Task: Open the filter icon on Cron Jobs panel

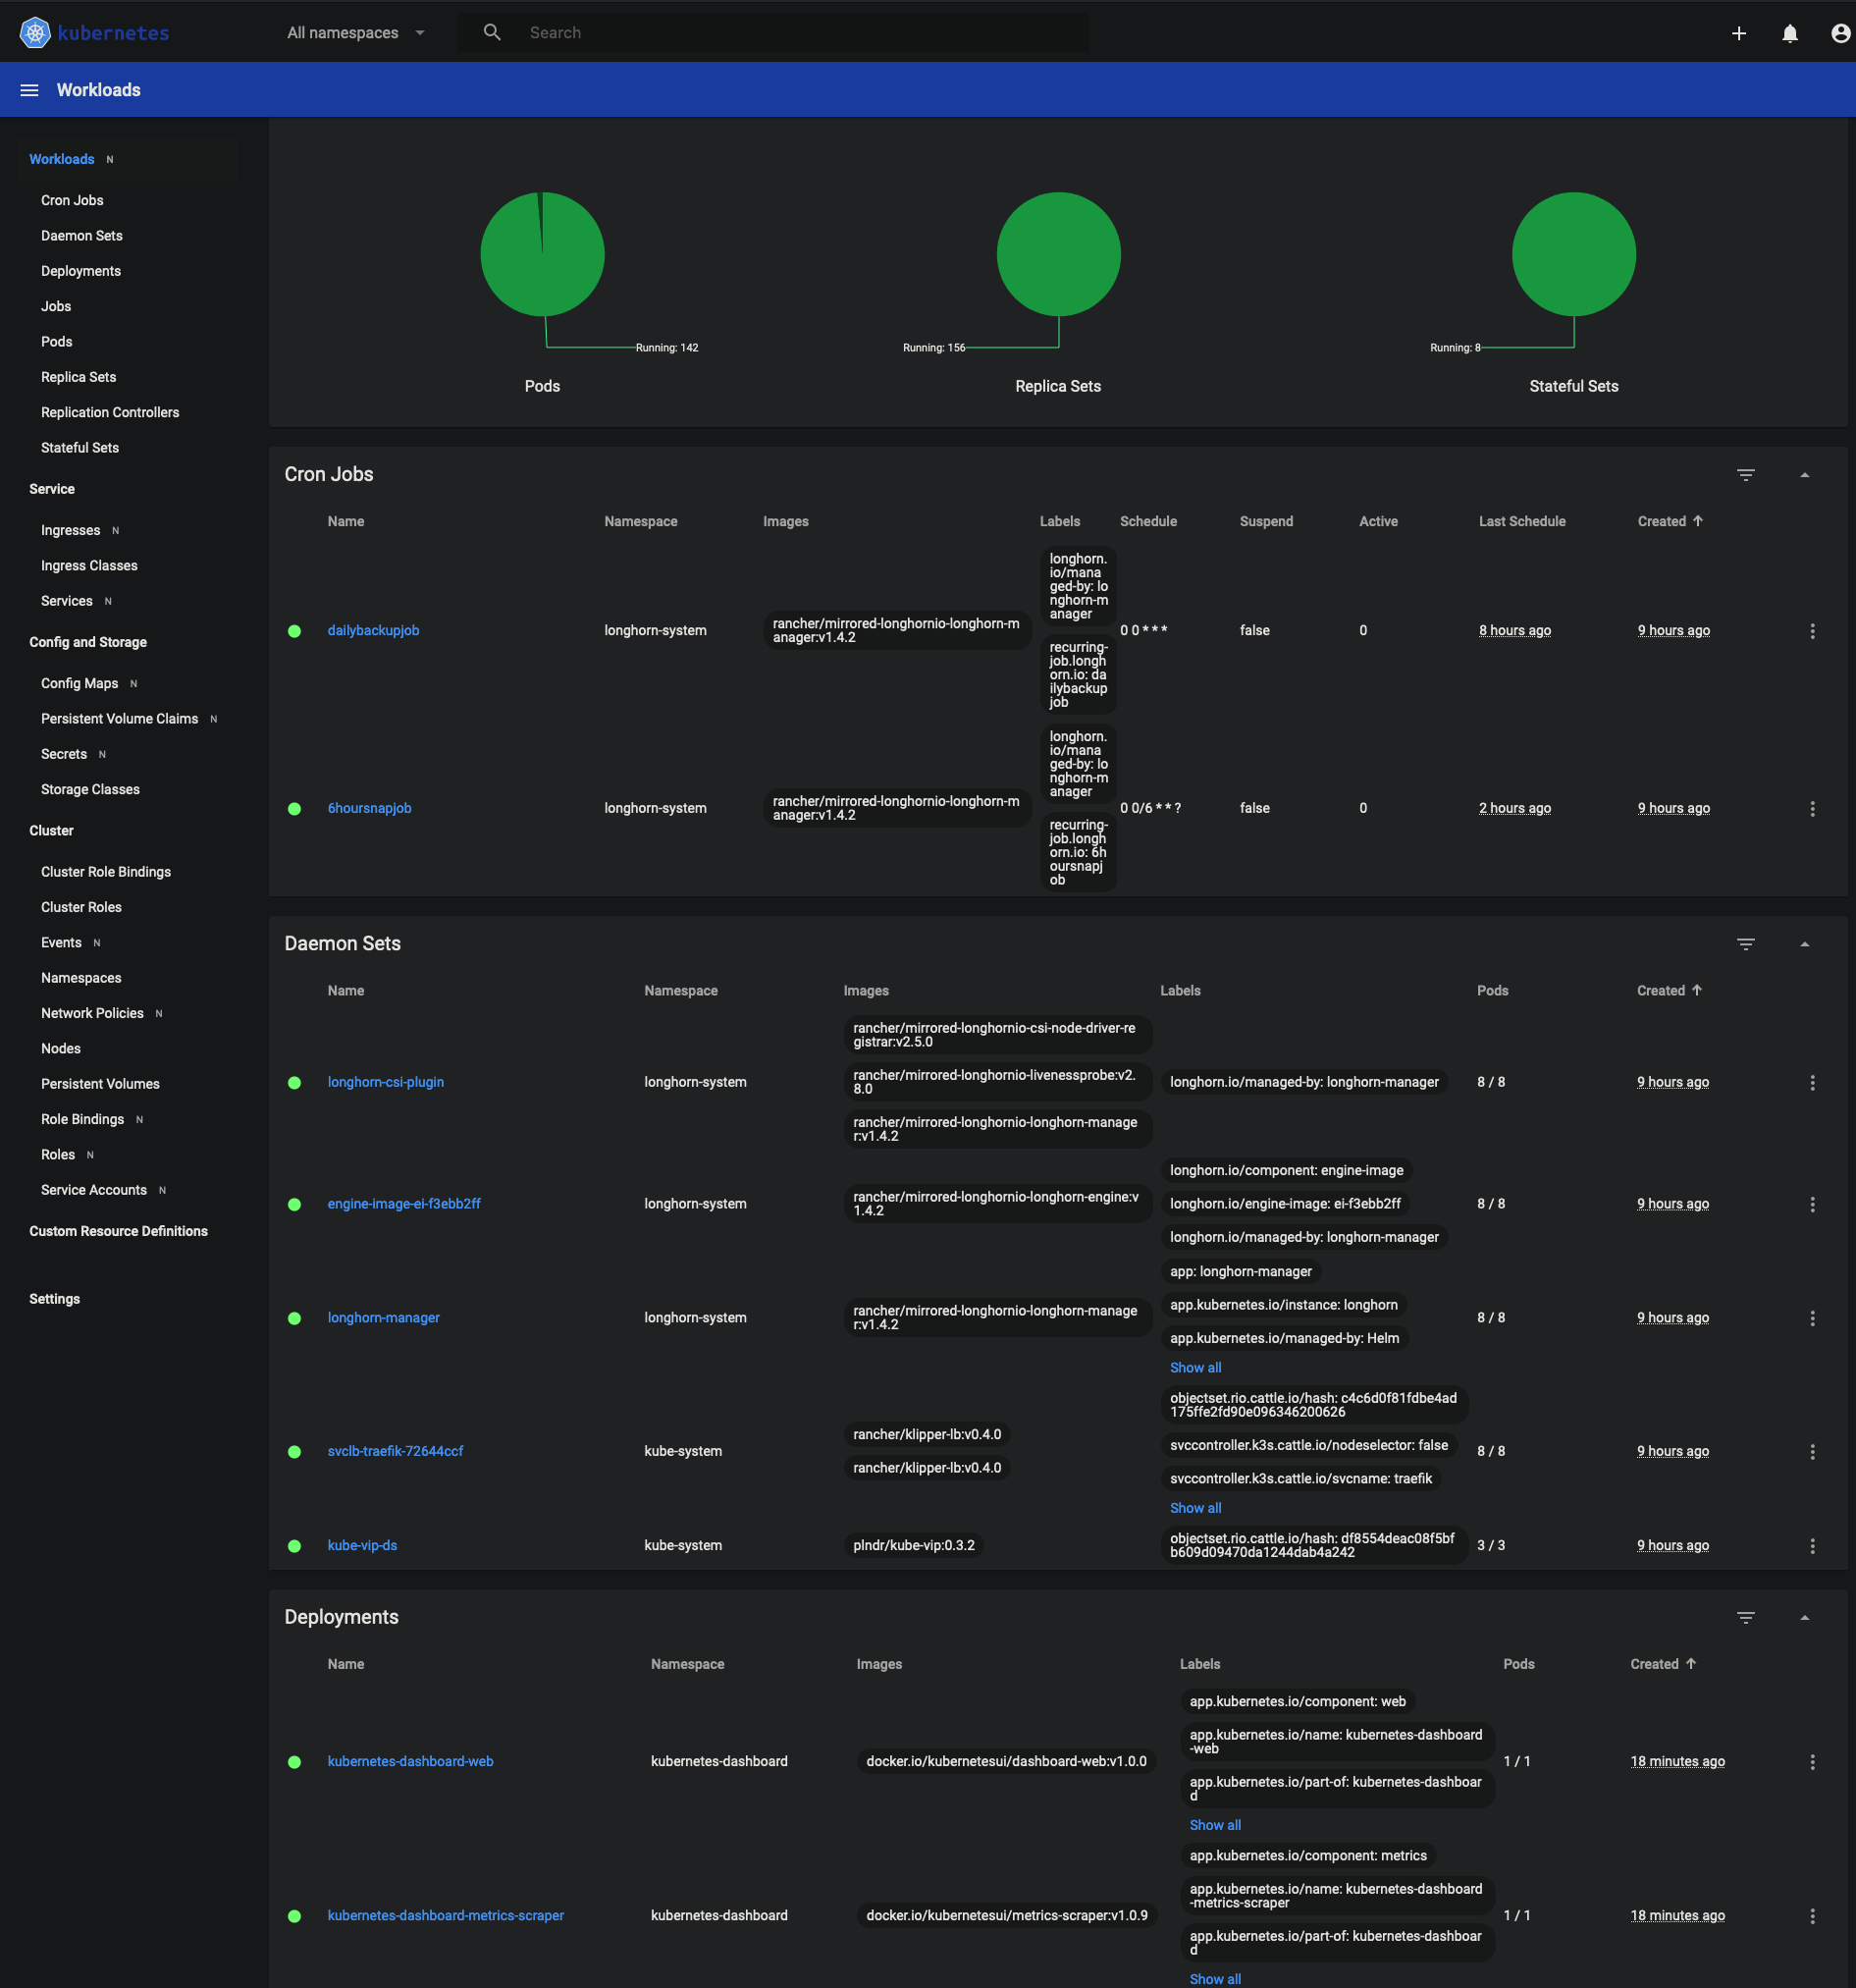Action: (x=1746, y=474)
